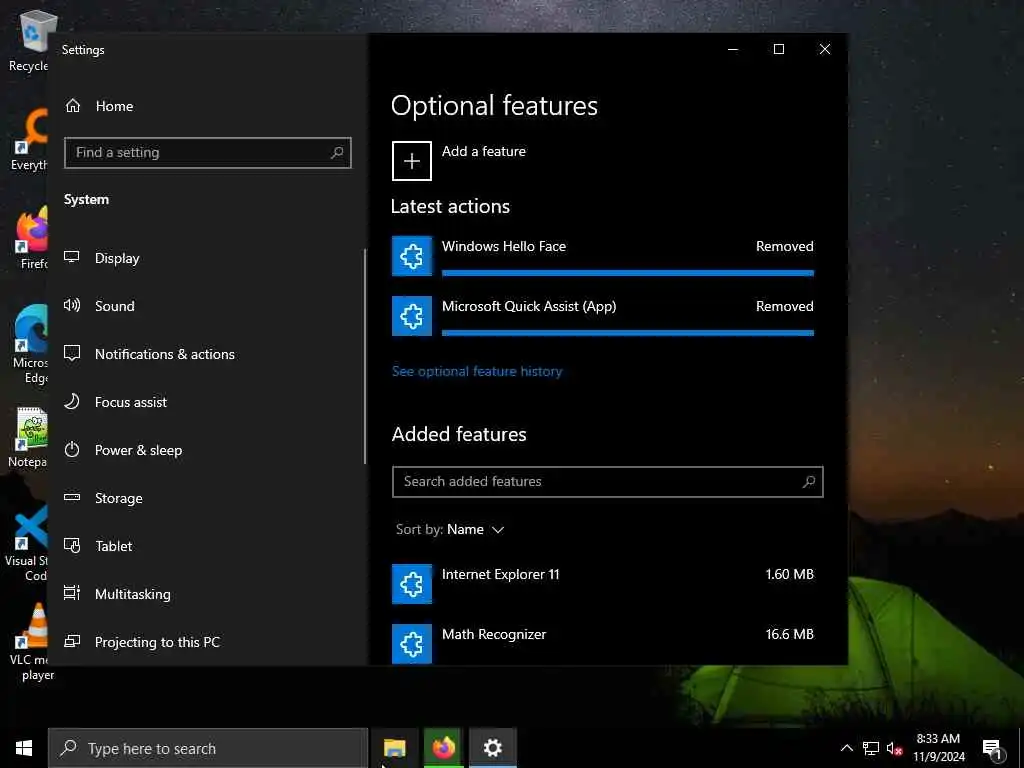
Task: Open Display settings
Action: (x=206, y=258)
